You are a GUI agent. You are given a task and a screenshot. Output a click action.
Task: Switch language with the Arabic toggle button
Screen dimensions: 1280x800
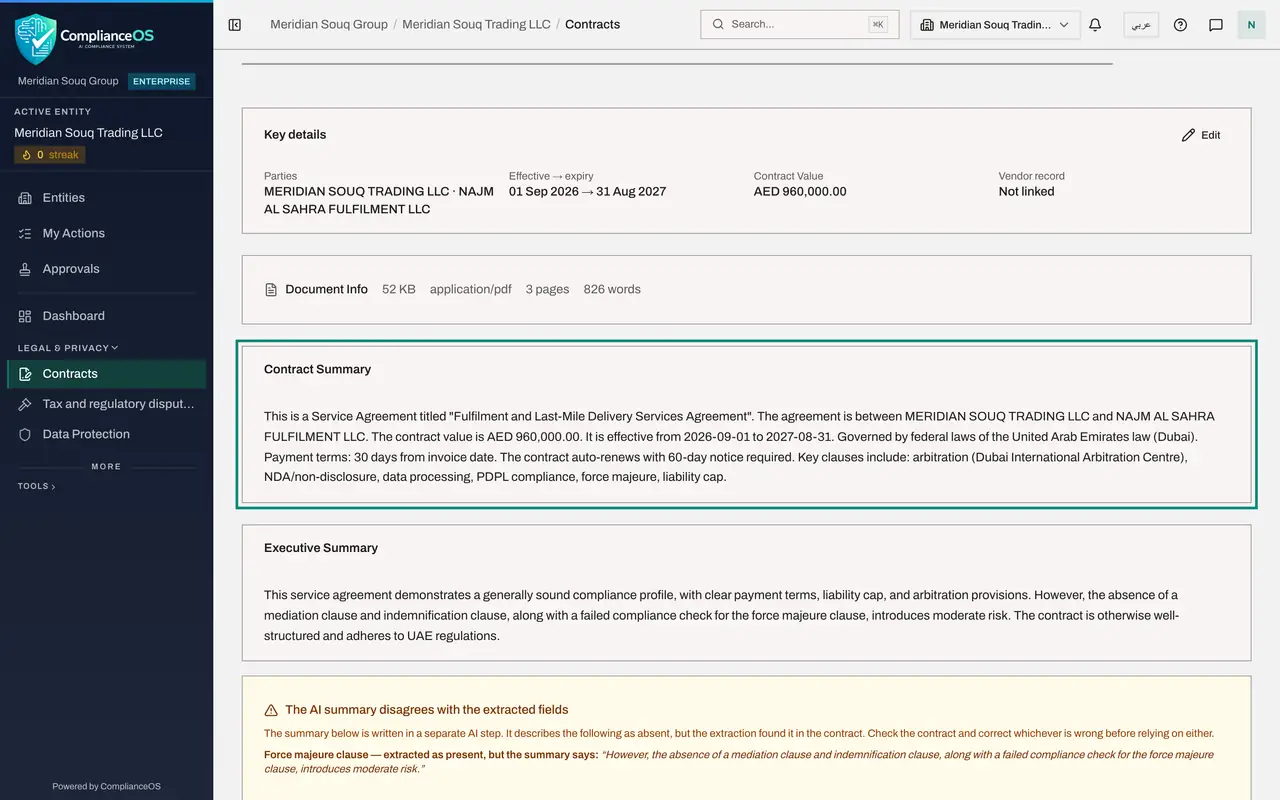click(1141, 25)
